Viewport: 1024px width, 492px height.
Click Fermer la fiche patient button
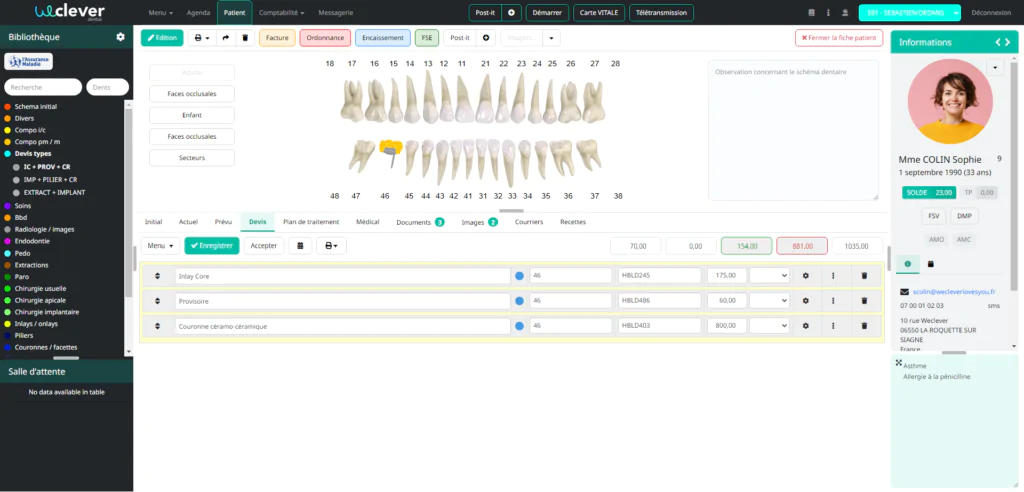point(839,38)
